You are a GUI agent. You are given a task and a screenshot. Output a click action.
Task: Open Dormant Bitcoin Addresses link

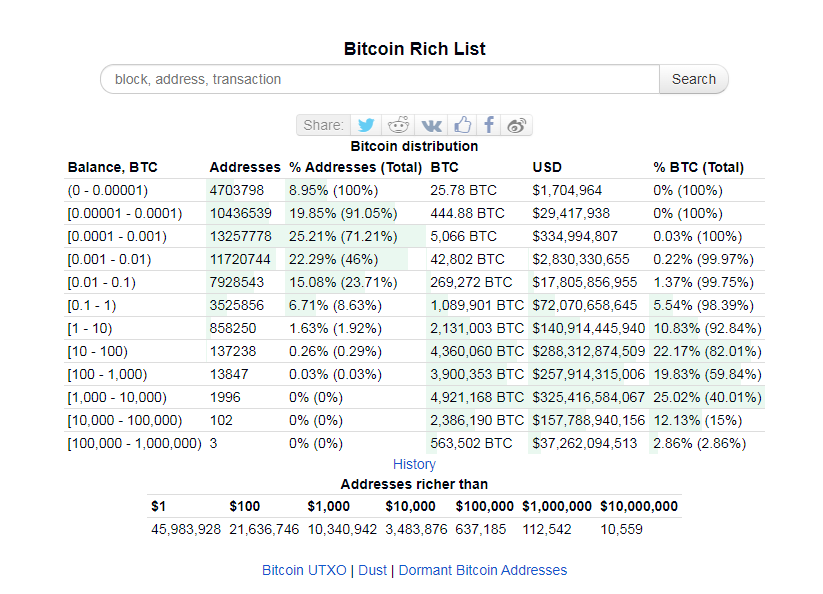tap(483, 570)
